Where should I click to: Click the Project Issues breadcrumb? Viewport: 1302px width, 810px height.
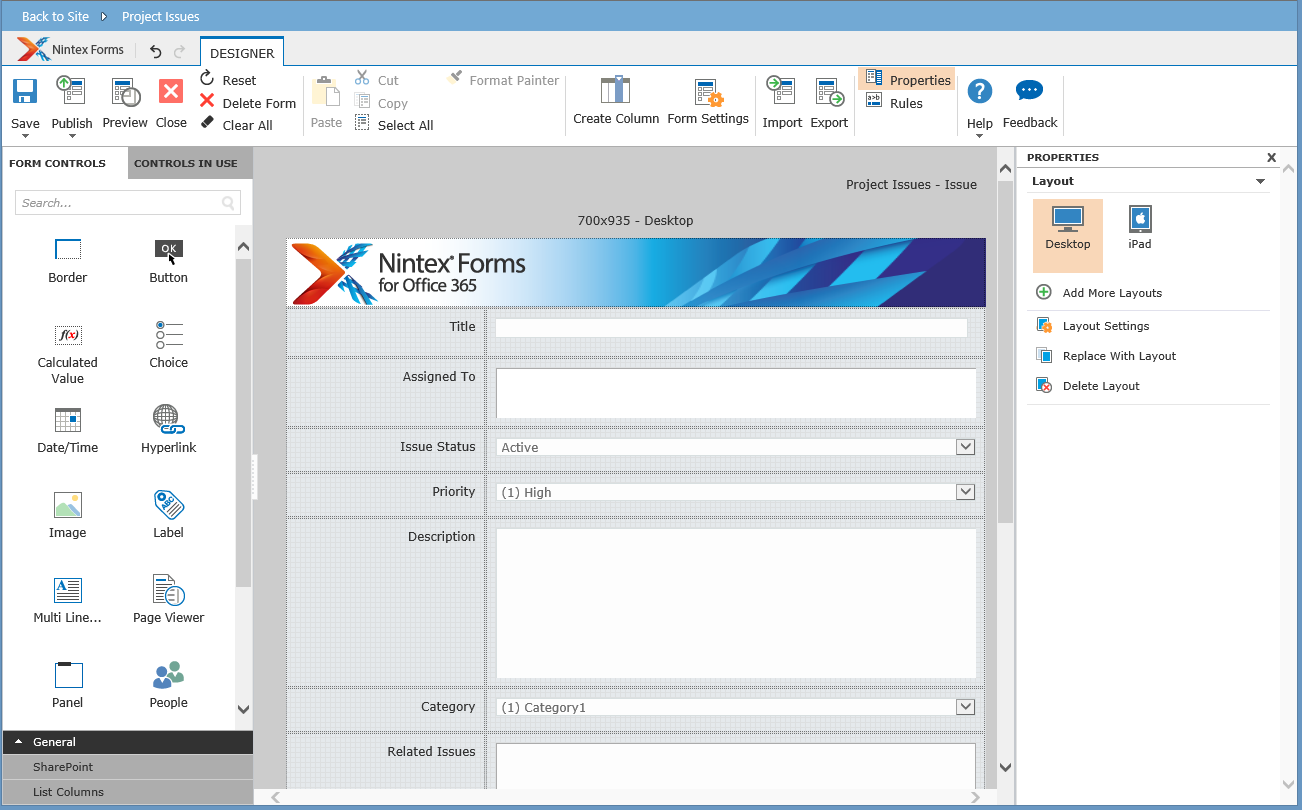pos(160,16)
